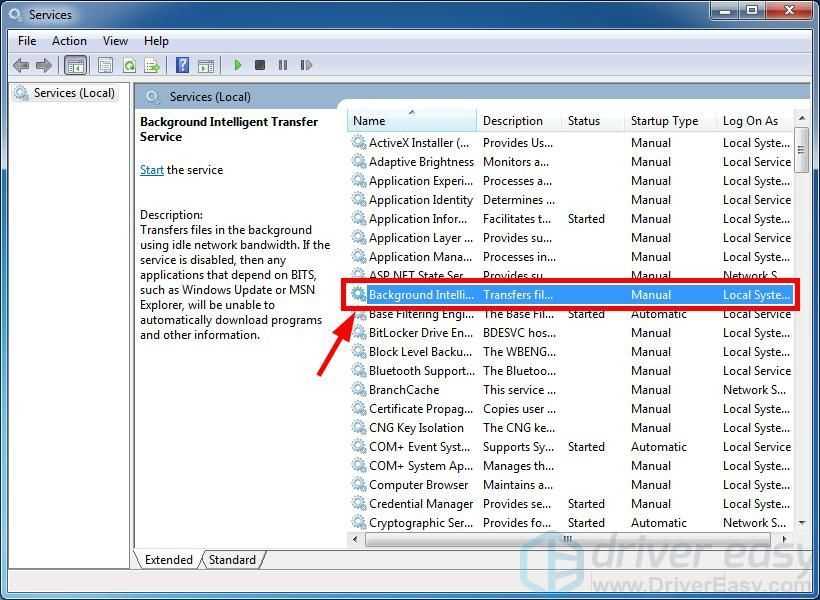Open Properties toolbar icon

point(106,65)
